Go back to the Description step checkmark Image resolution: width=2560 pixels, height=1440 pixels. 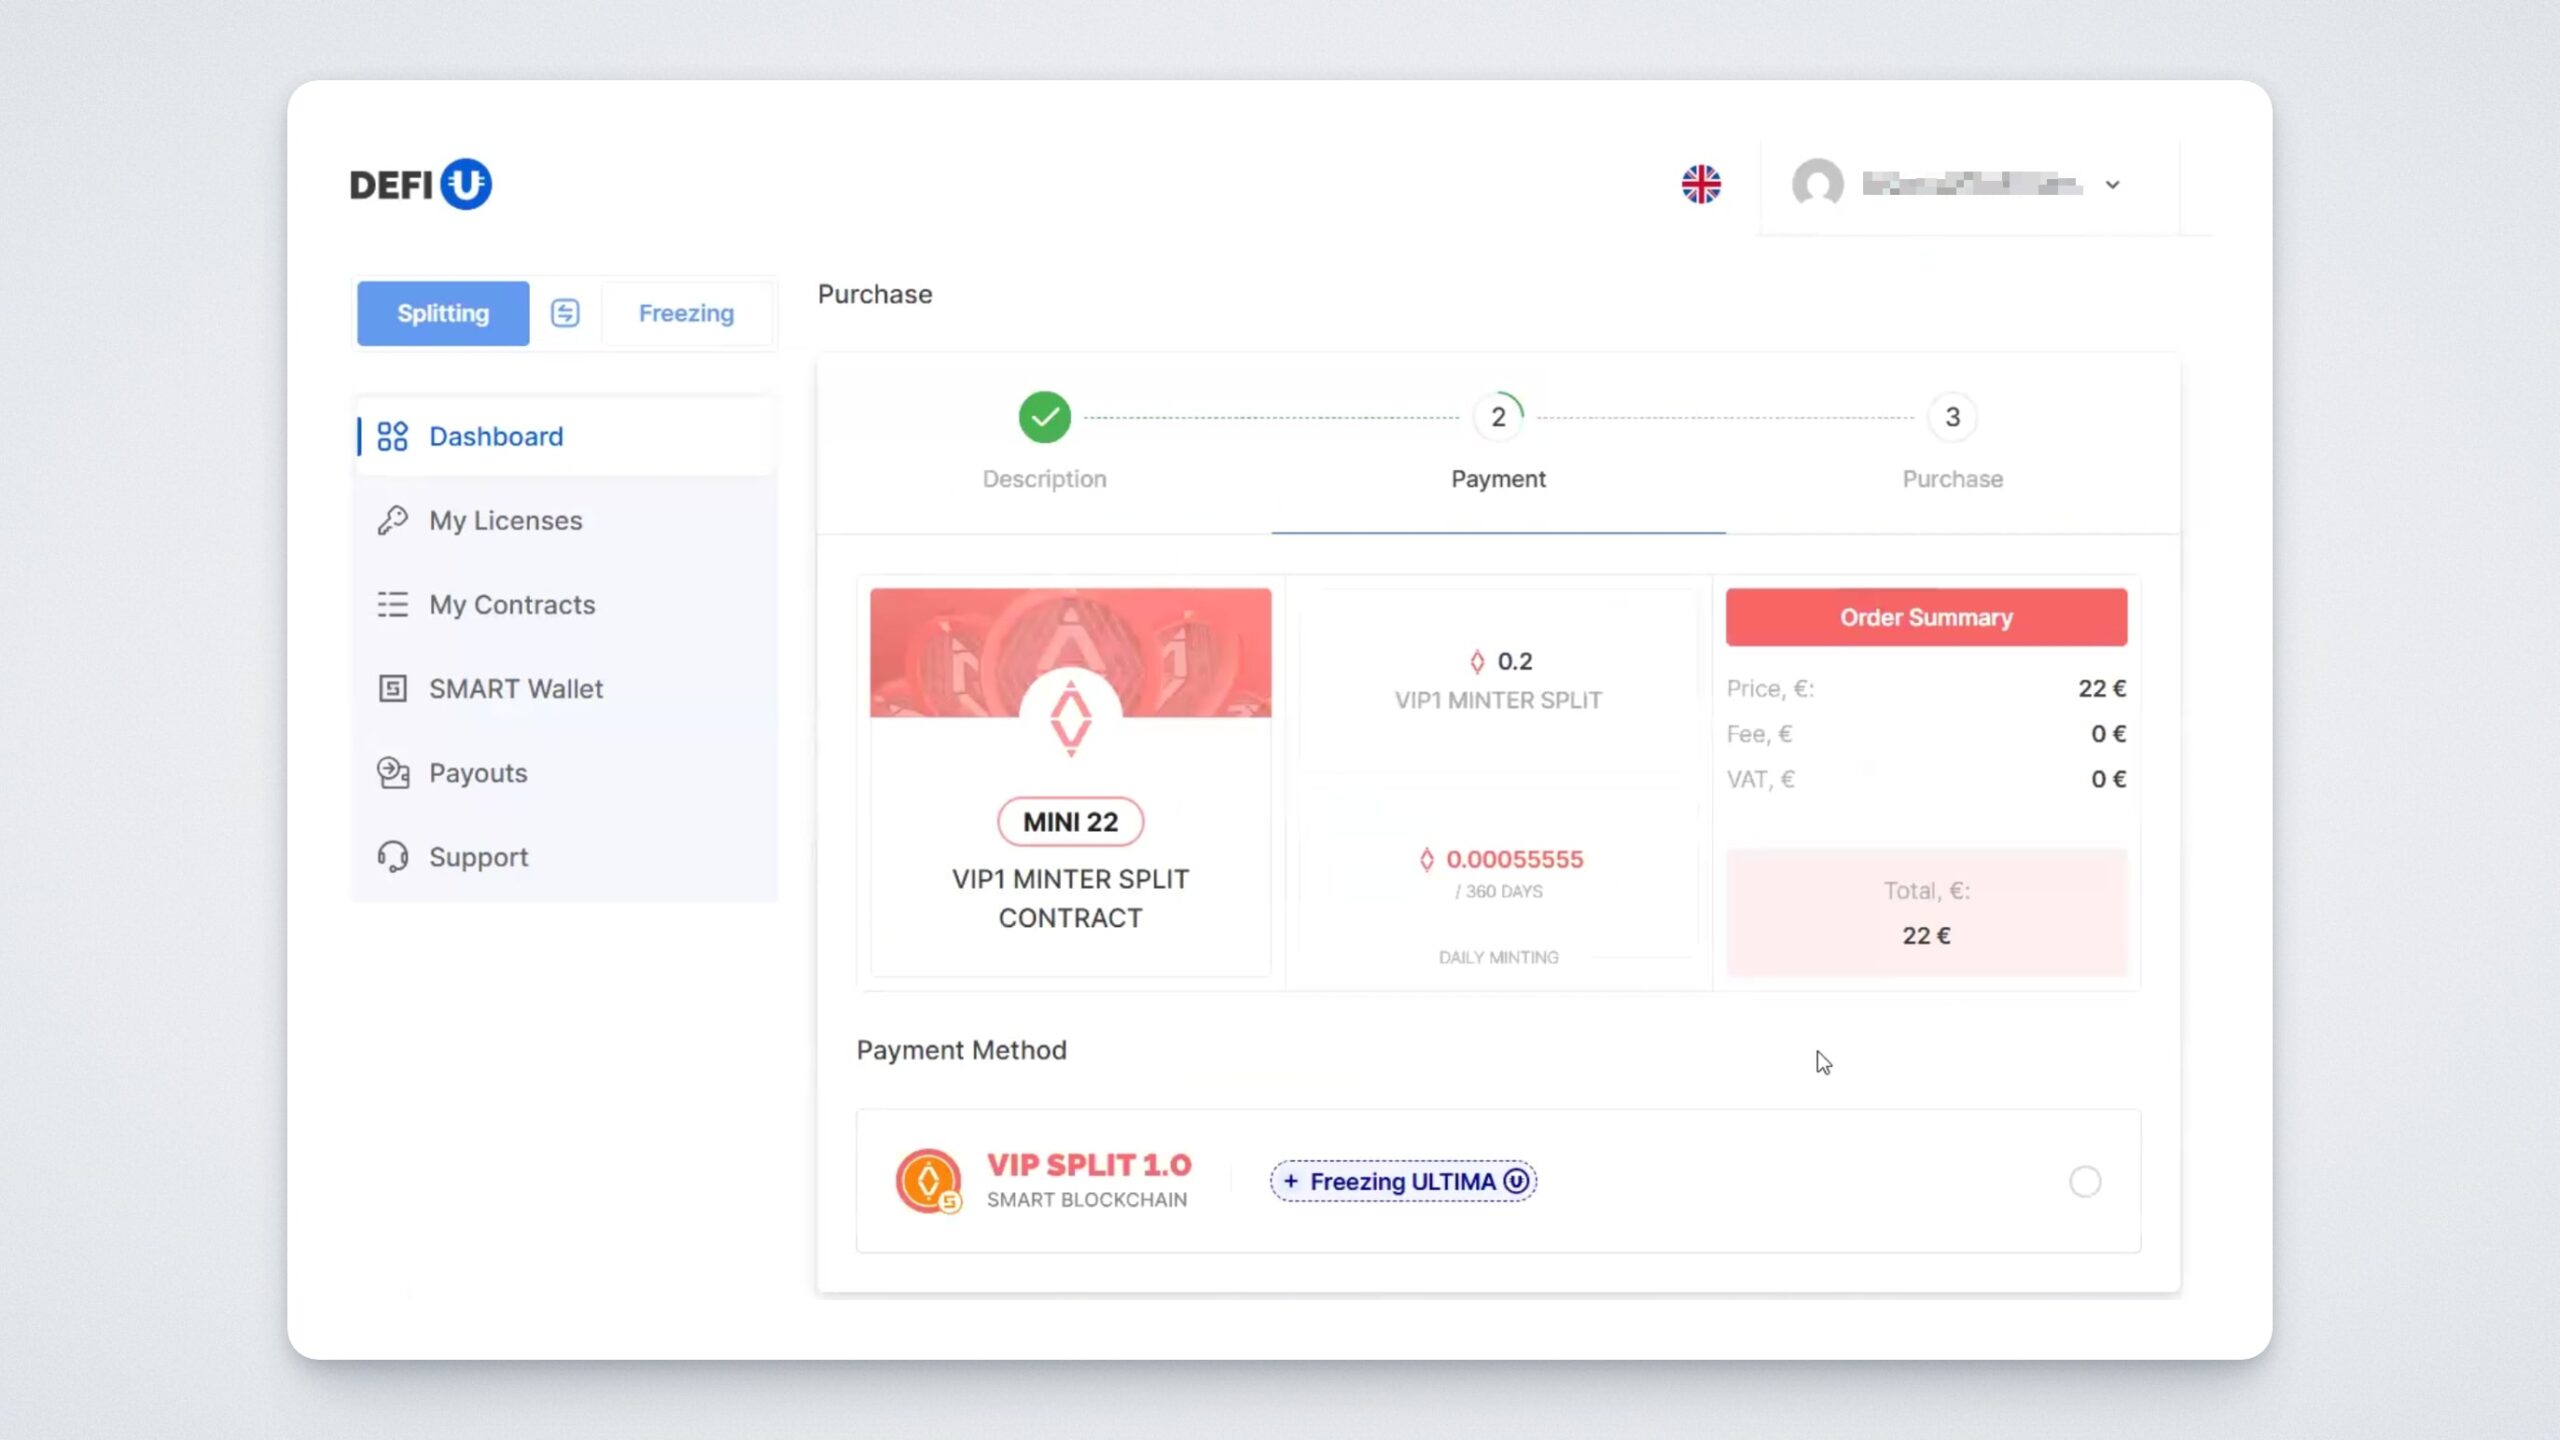coord(1044,417)
